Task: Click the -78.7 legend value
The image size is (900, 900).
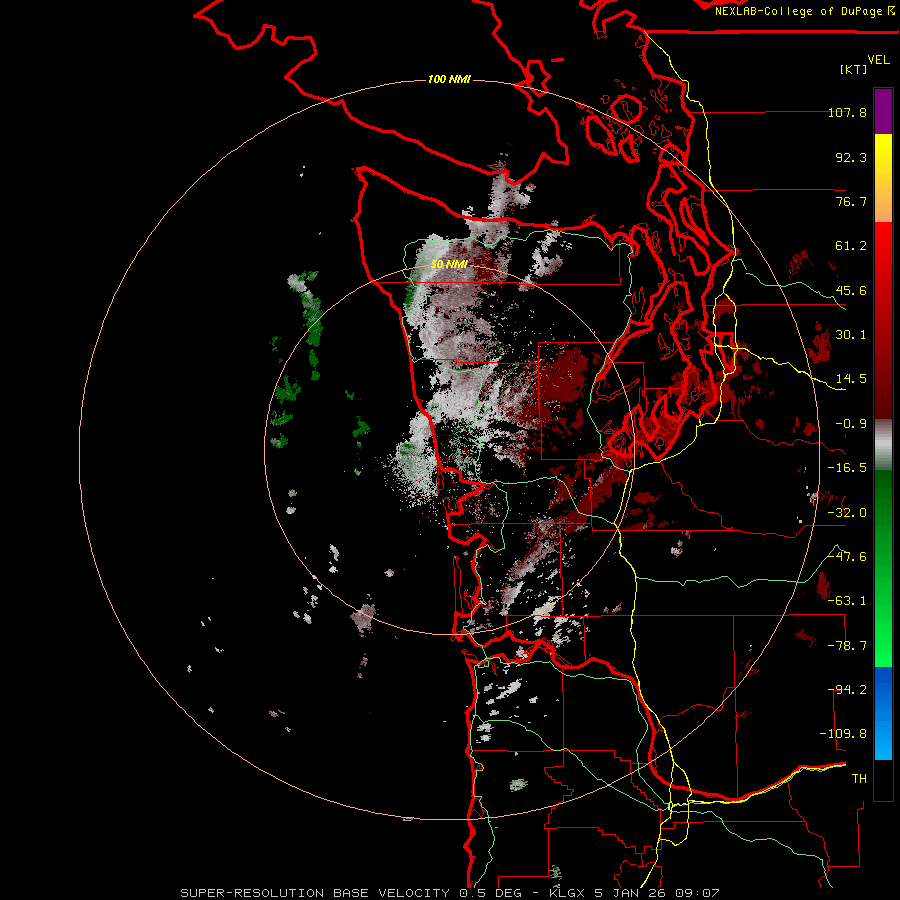Action: (847, 646)
